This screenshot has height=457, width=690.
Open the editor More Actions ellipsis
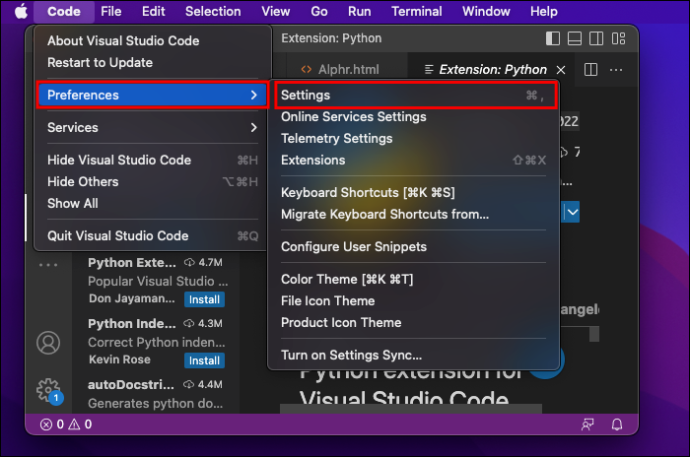[616, 69]
